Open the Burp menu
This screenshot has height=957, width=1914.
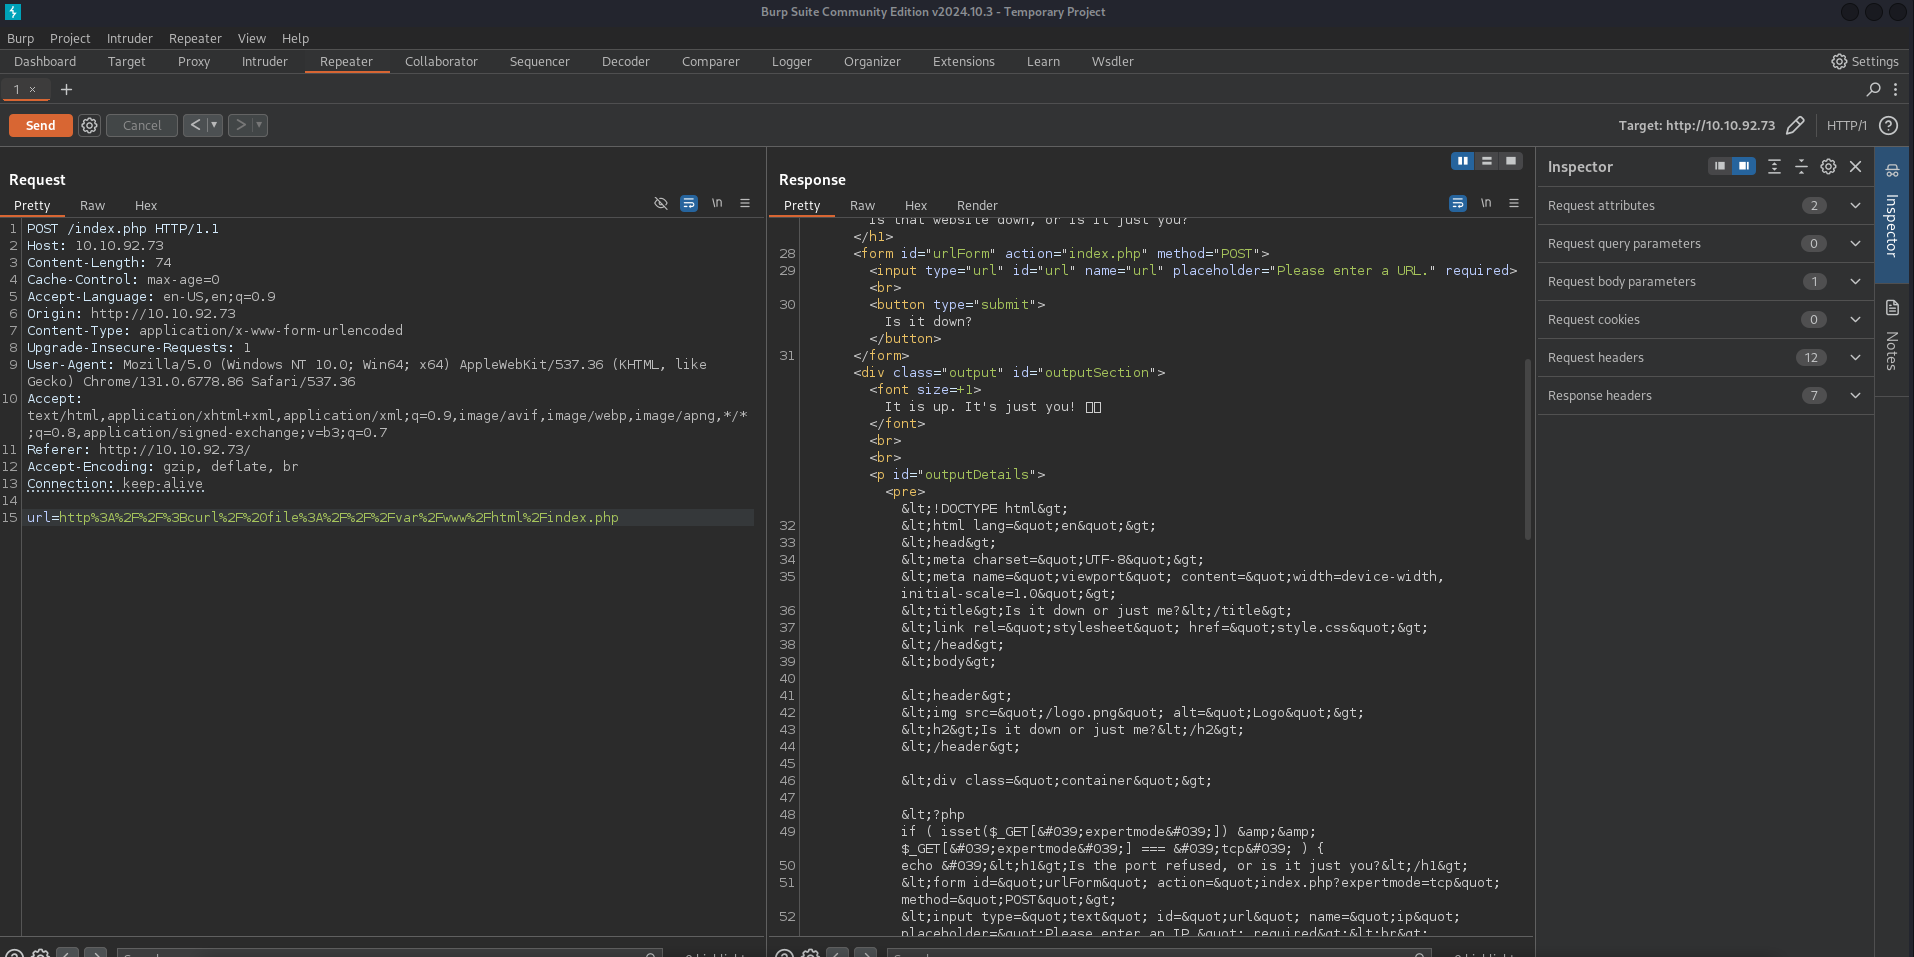point(20,38)
